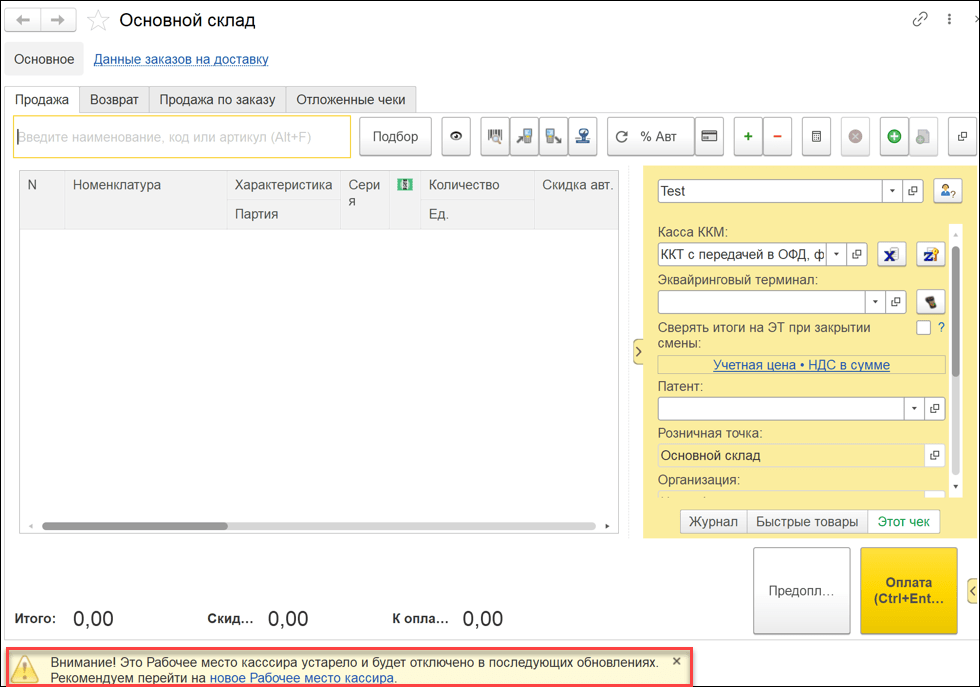The width and height of the screenshot is (980, 687).
Task: Click the calculator icon in the toolbar
Action: click(816, 137)
